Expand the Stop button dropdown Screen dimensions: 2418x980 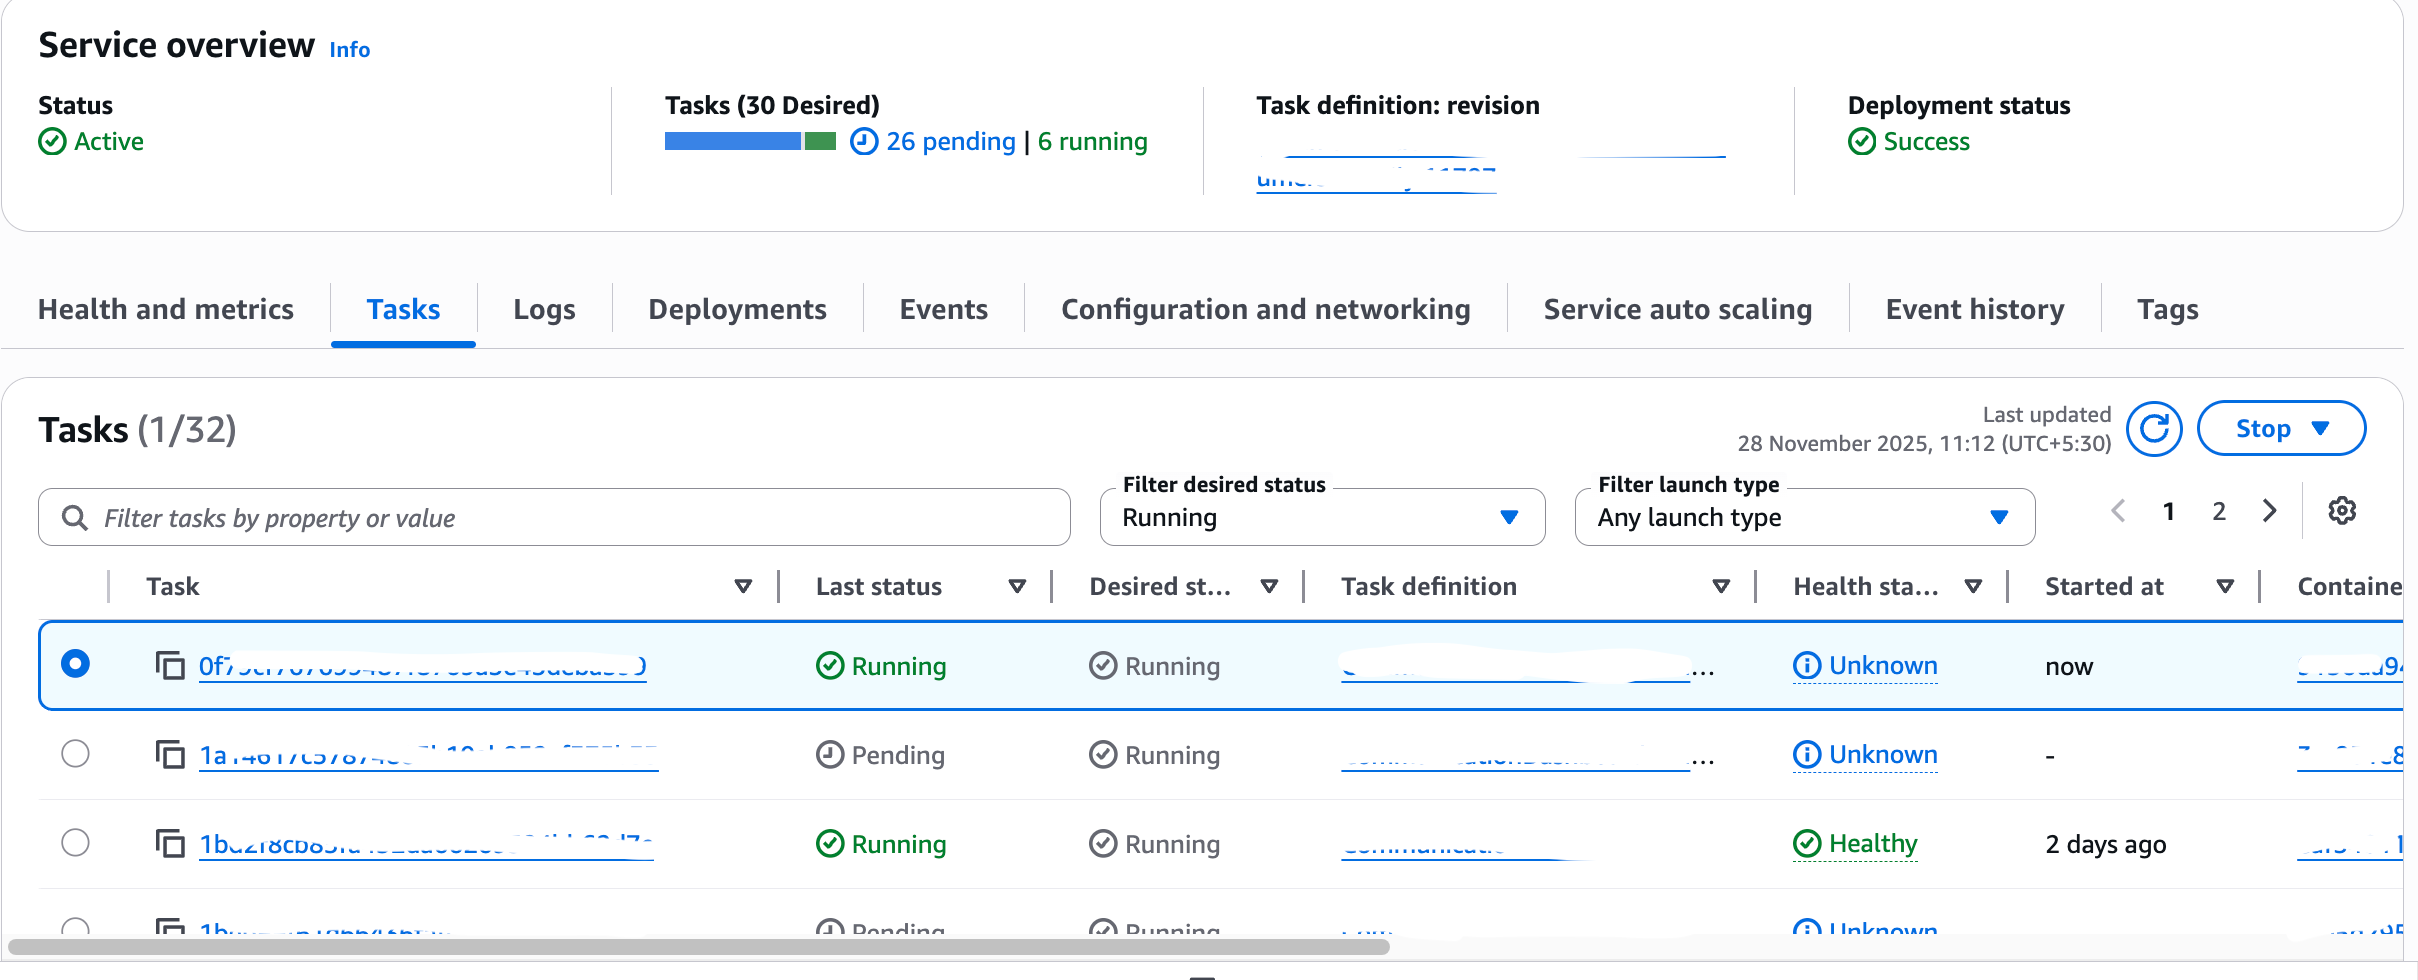click(2322, 428)
